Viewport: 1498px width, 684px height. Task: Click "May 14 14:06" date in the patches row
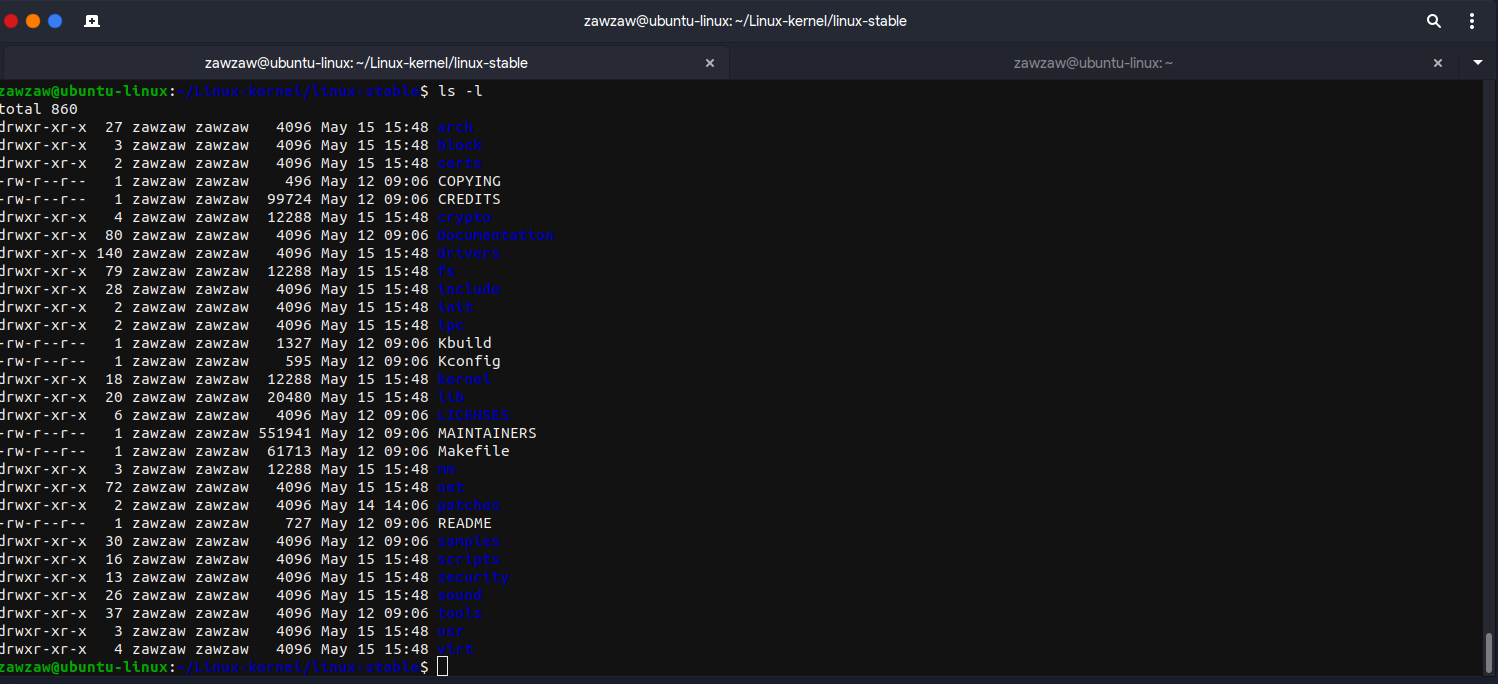pyautogui.click(x=375, y=505)
